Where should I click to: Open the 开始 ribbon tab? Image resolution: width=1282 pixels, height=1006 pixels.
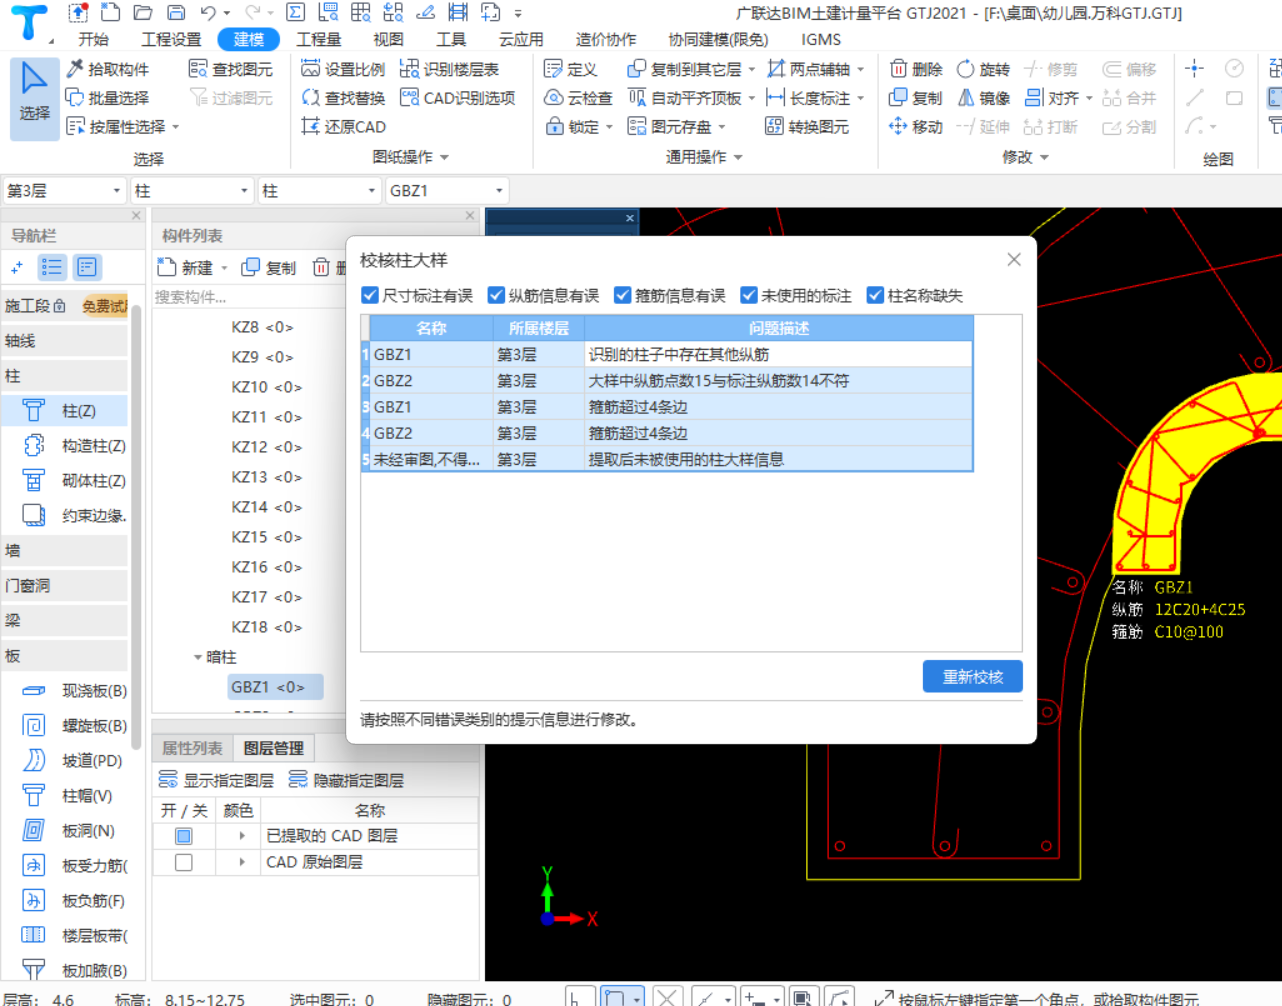[x=94, y=39]
